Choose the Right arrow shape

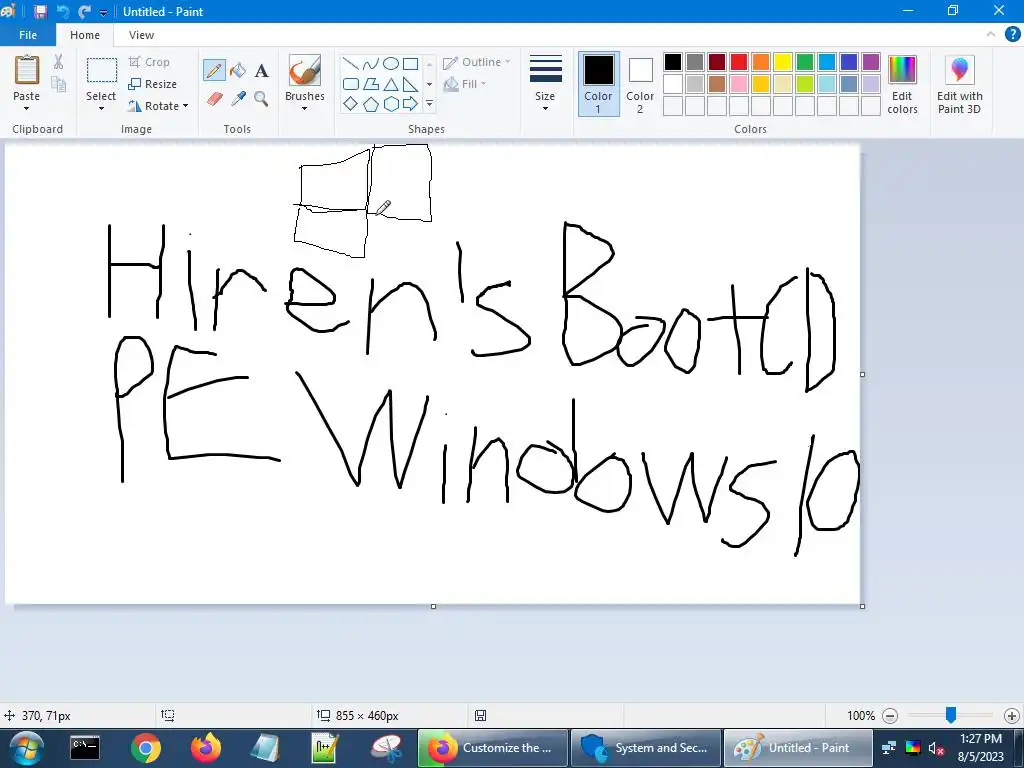410,104
